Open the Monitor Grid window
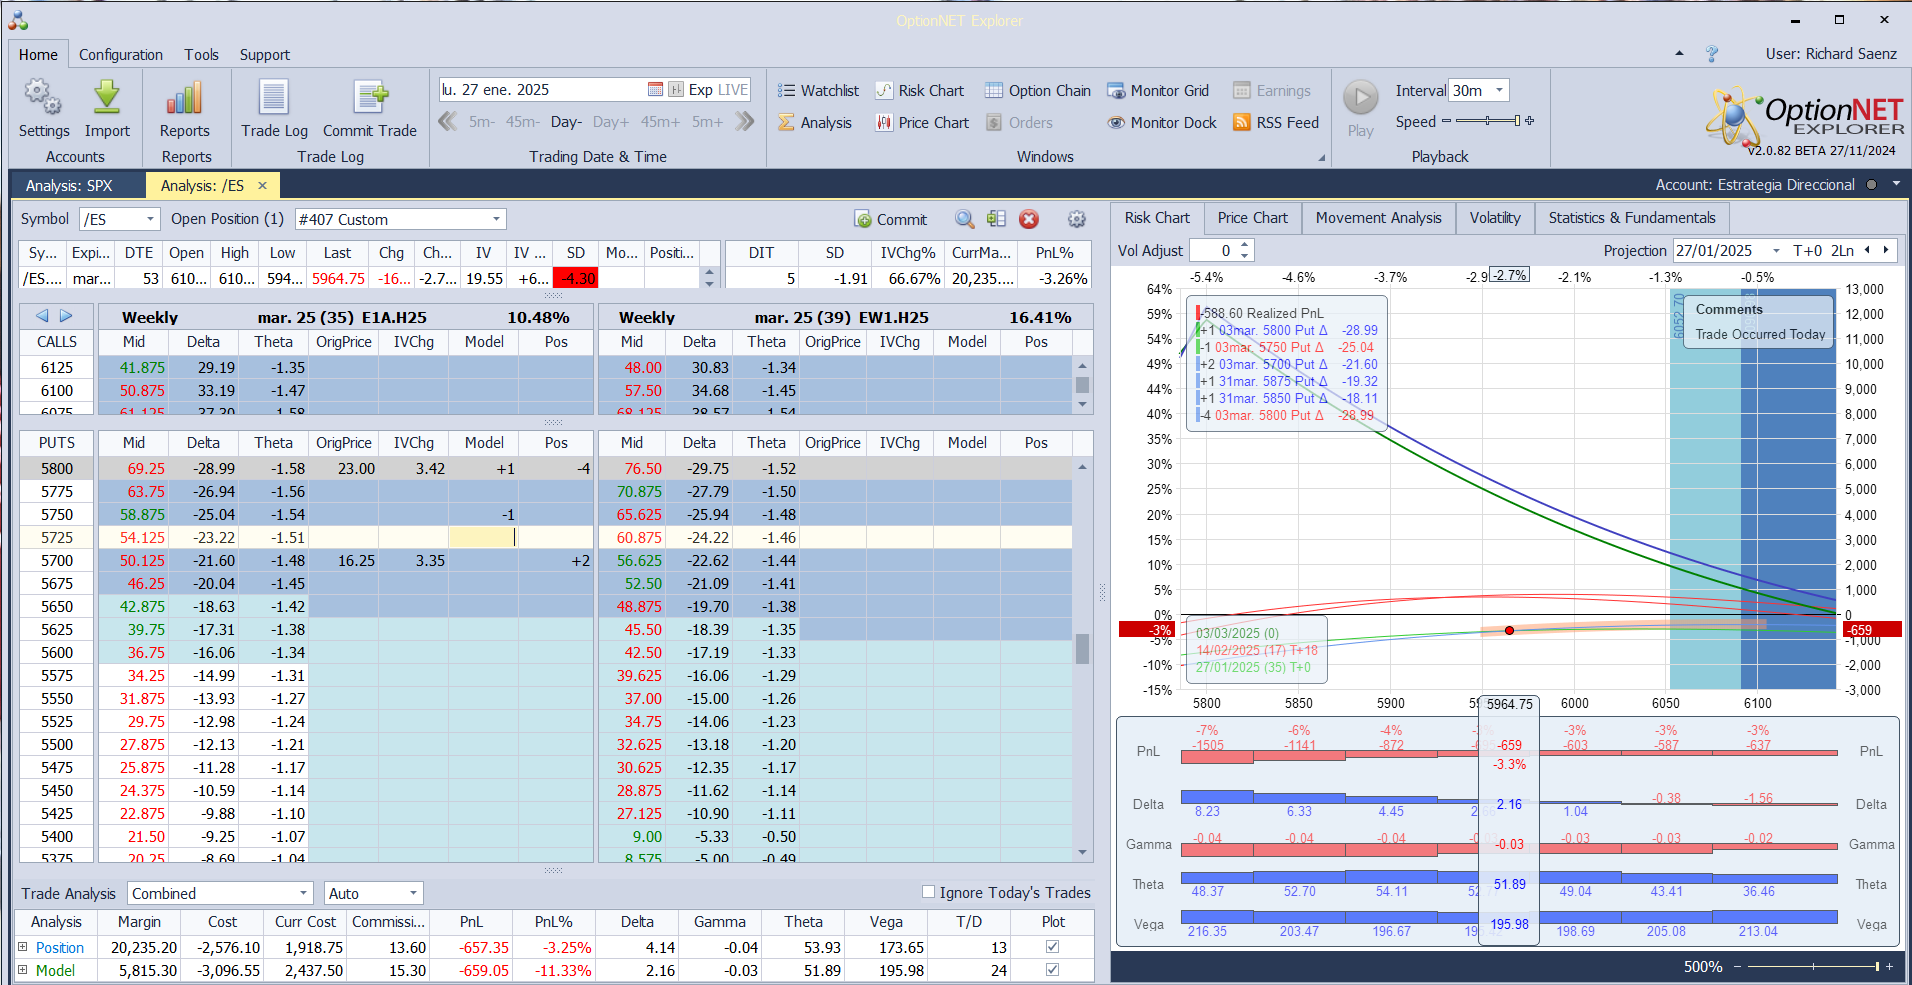The height and width of the screenshot is (985, 1912). pyautogui.click(x=1158, y=91)
